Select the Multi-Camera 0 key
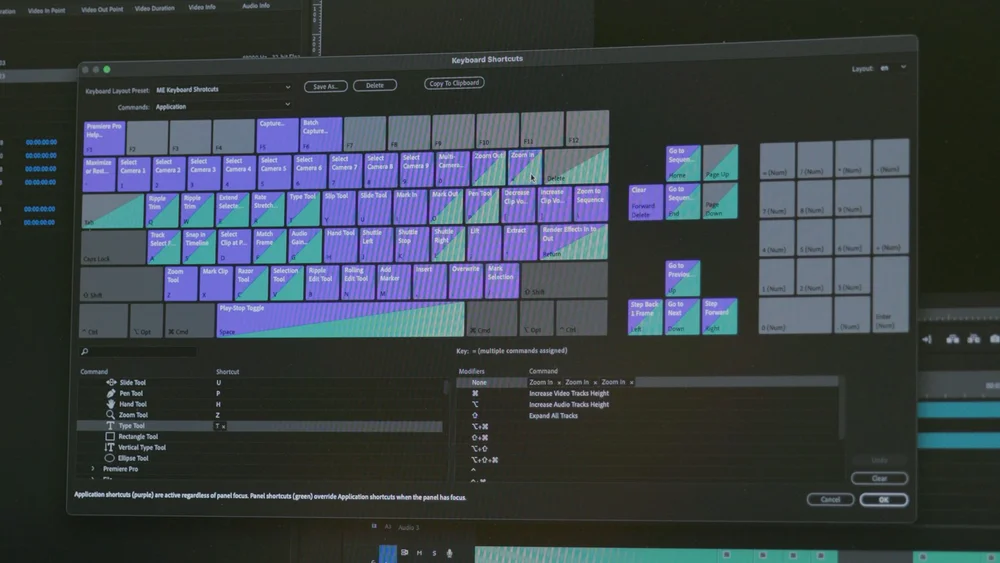The height and width of the screenshot is (563, 1000). (x=452, y=168)
